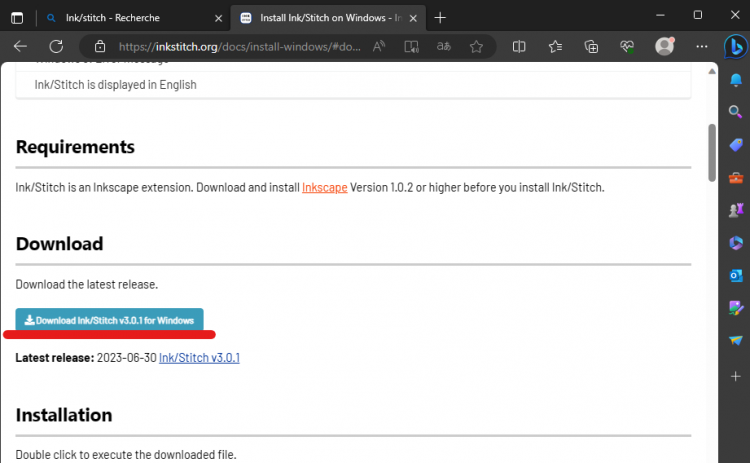Reload the page with the refresh icon
Screen dimensions: 750x463
coord(56,46)
